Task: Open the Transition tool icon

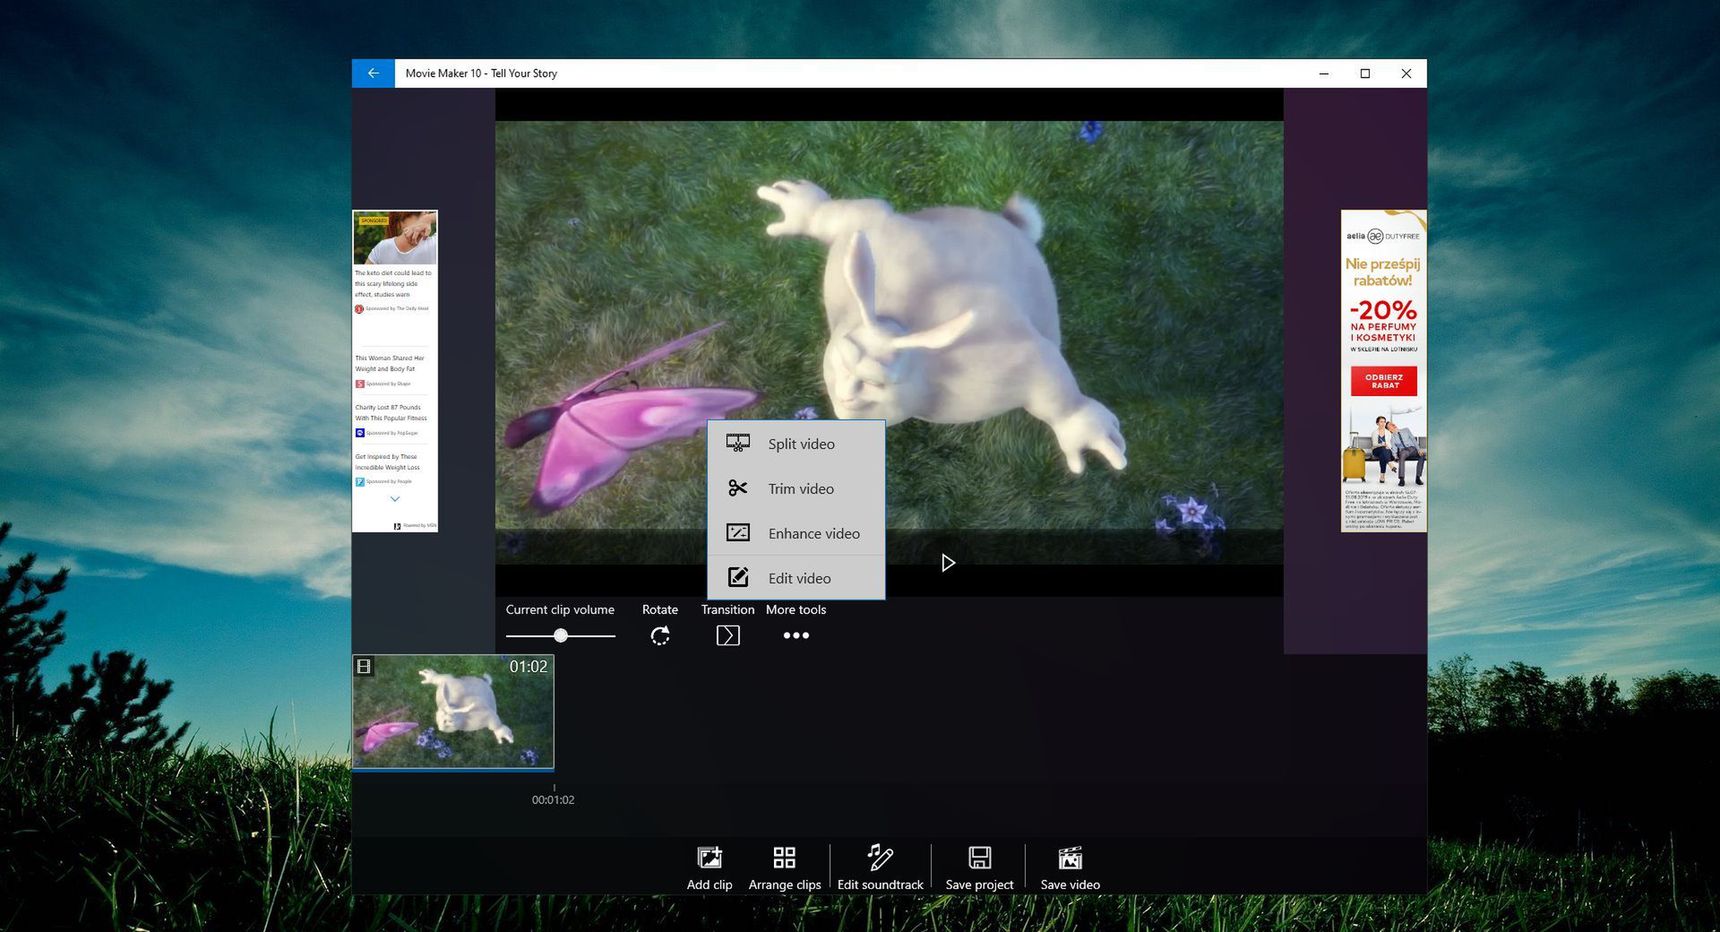Action: point(728,635)
